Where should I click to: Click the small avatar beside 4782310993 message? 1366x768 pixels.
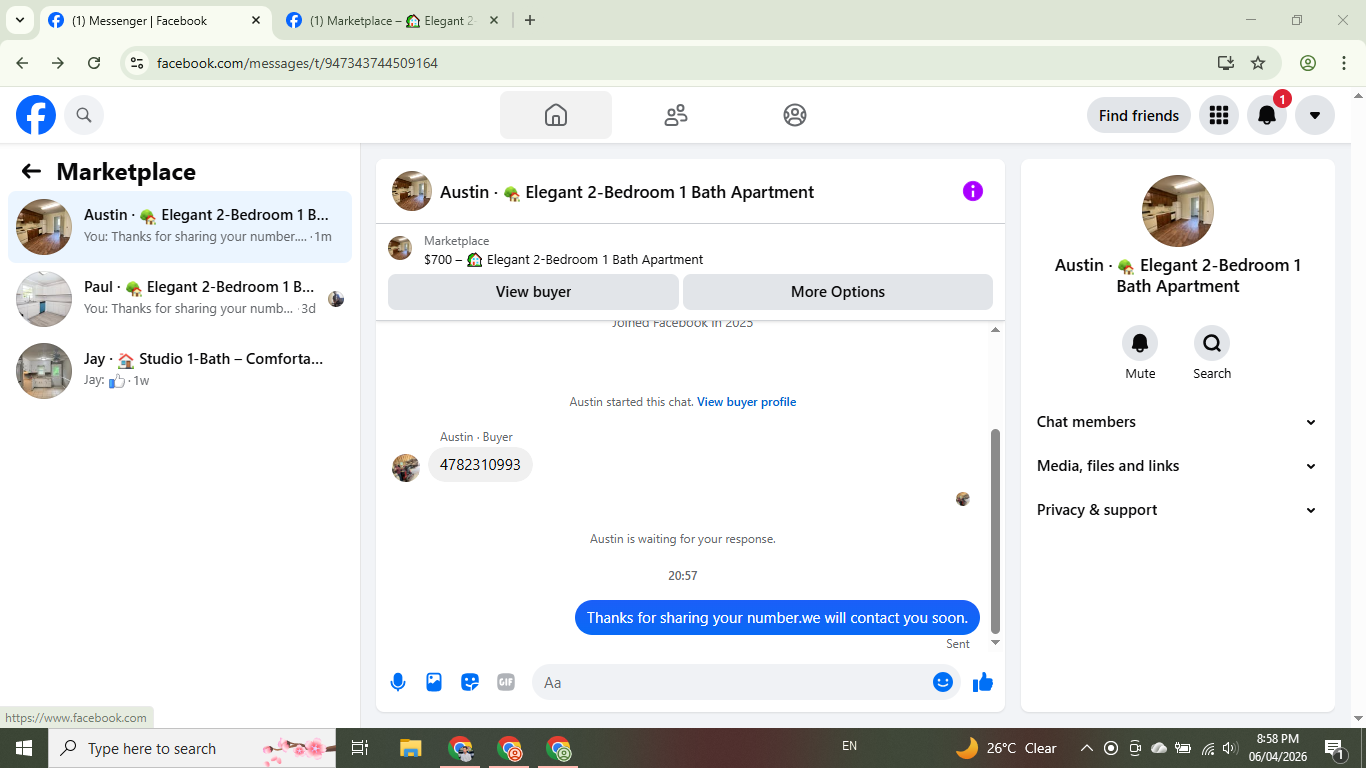tap(406, 468)
